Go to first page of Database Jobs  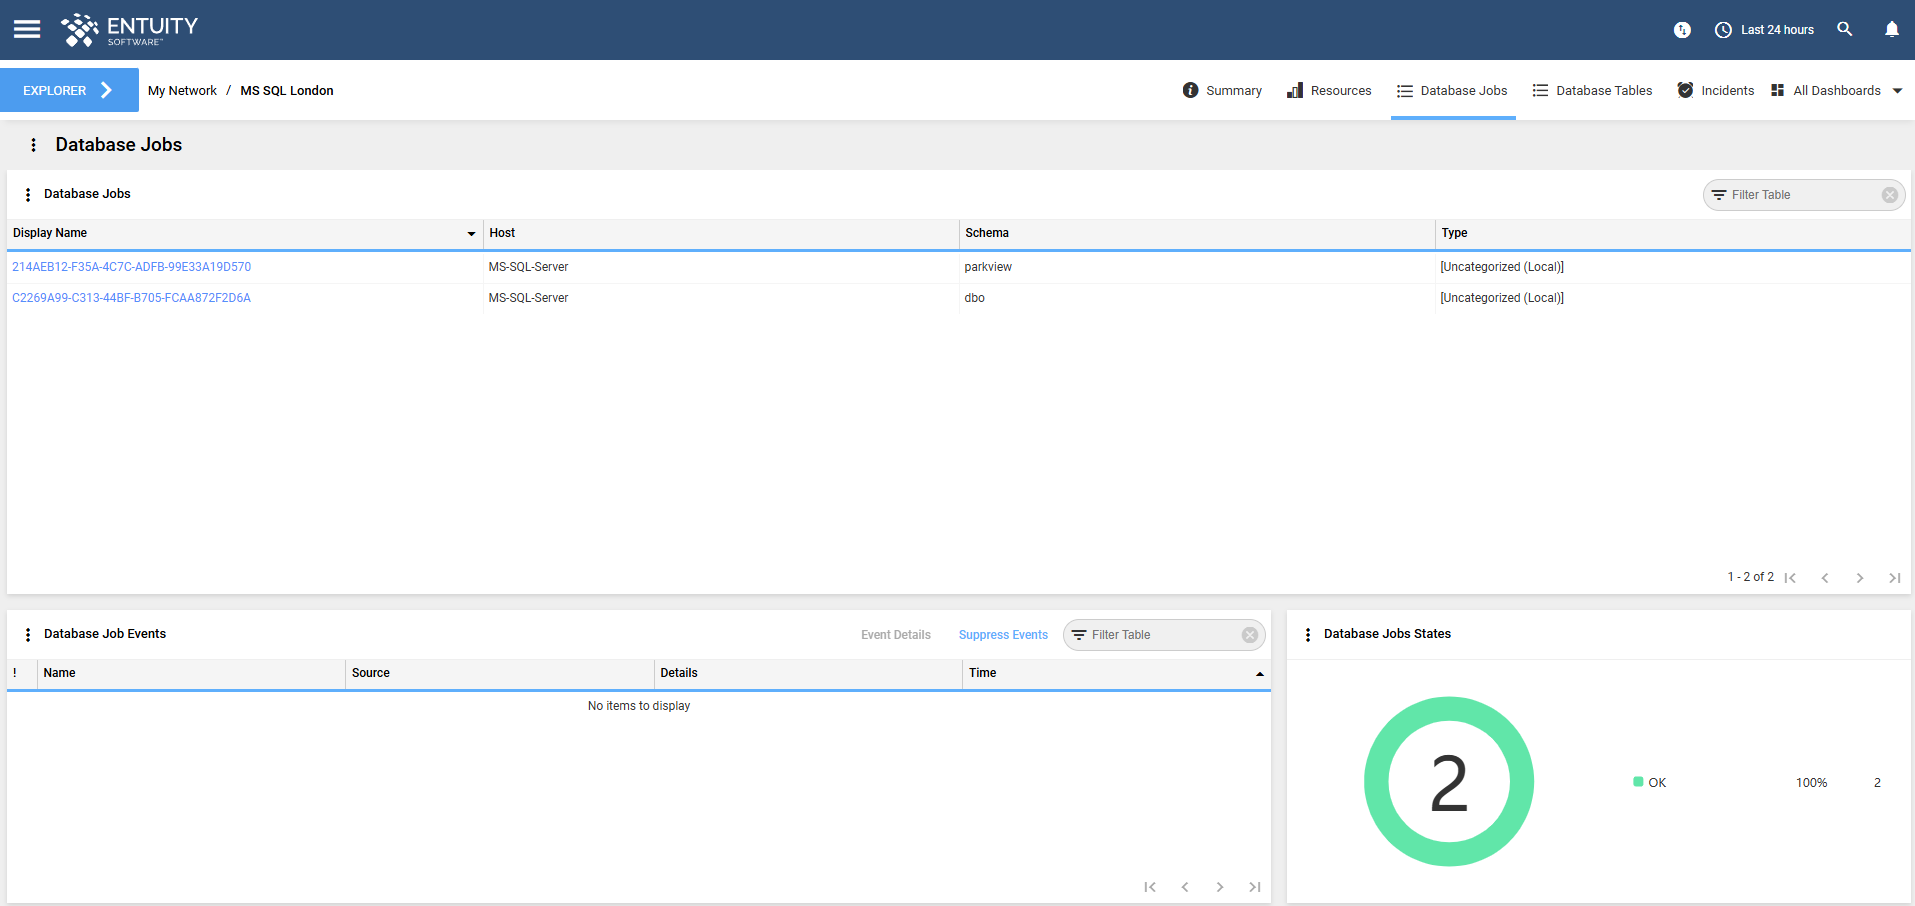(x=1790, y=578)
